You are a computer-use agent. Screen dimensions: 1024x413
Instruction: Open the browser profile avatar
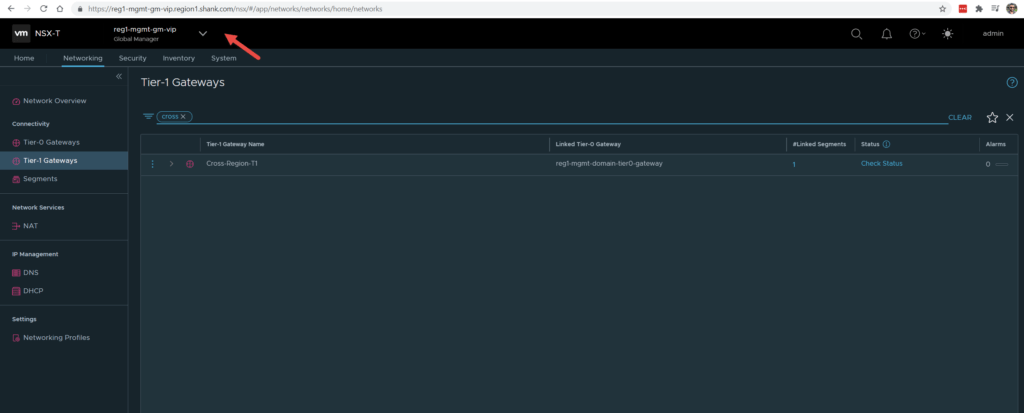[x=1012, y=9]
